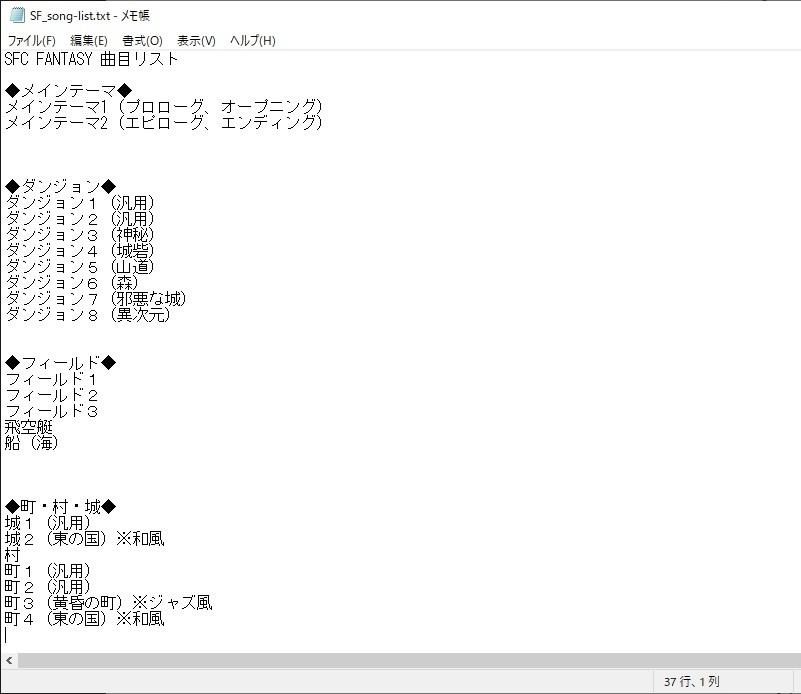Image resolution: width=801 pixels, height=694 pixels.
Task: Open the 書式(O) menu
Action: [x=143, y=40]
